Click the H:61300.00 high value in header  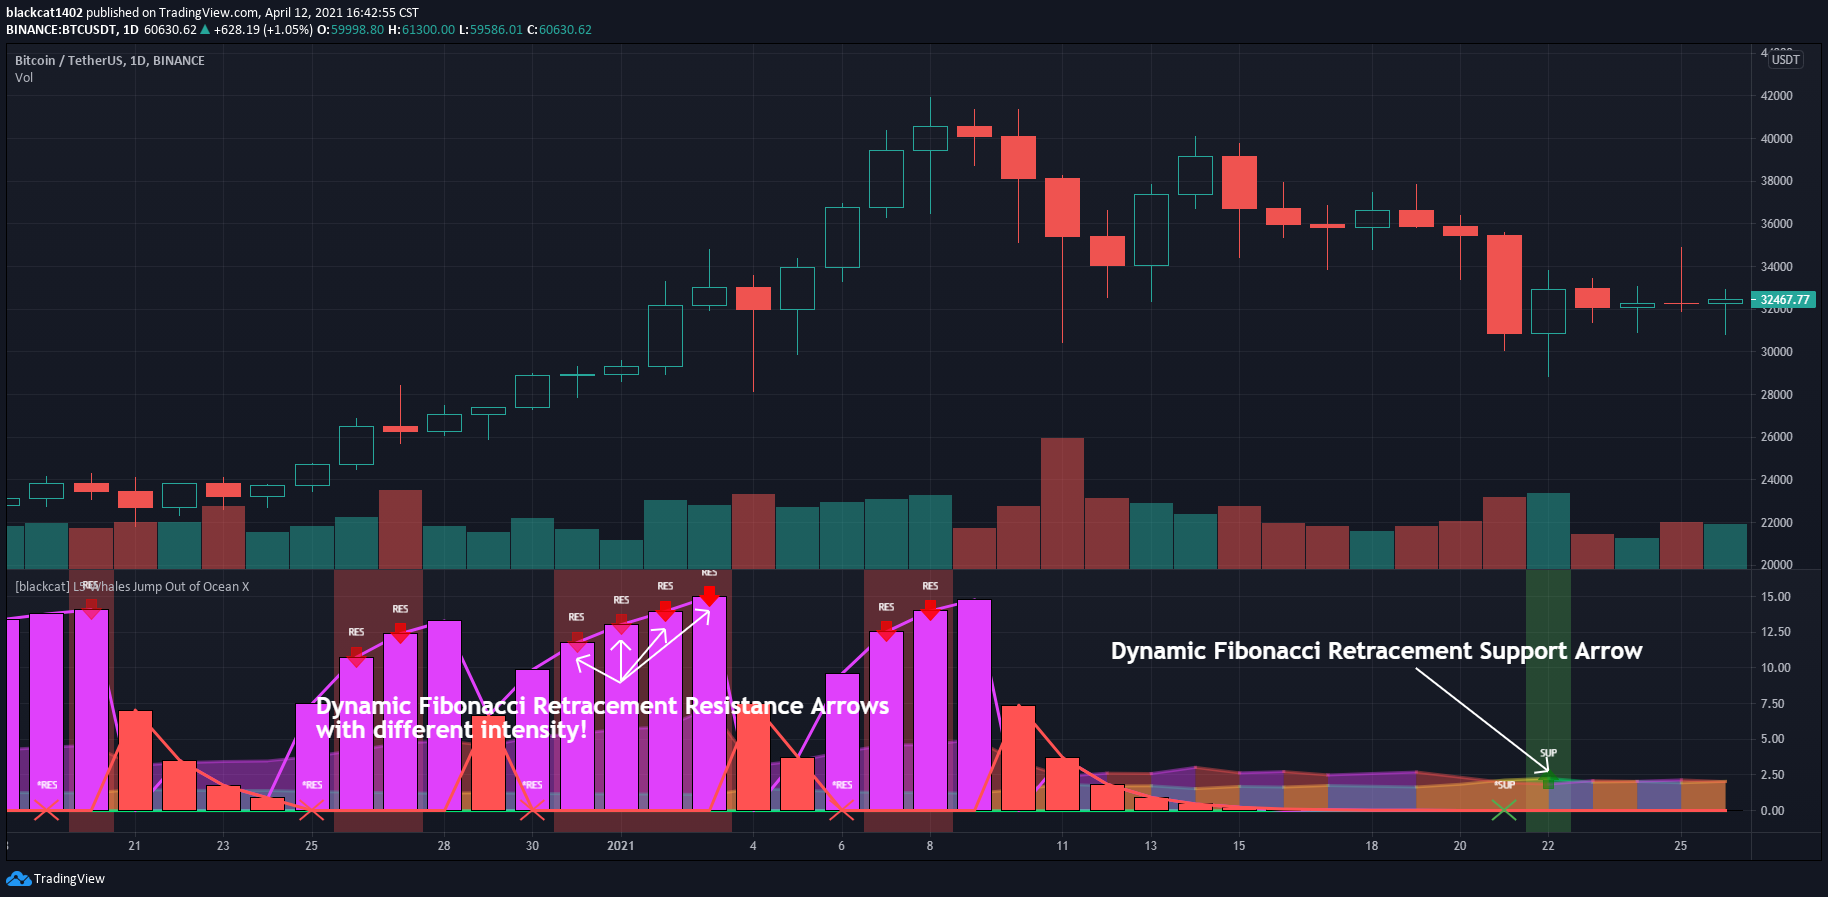coord(421,30)
